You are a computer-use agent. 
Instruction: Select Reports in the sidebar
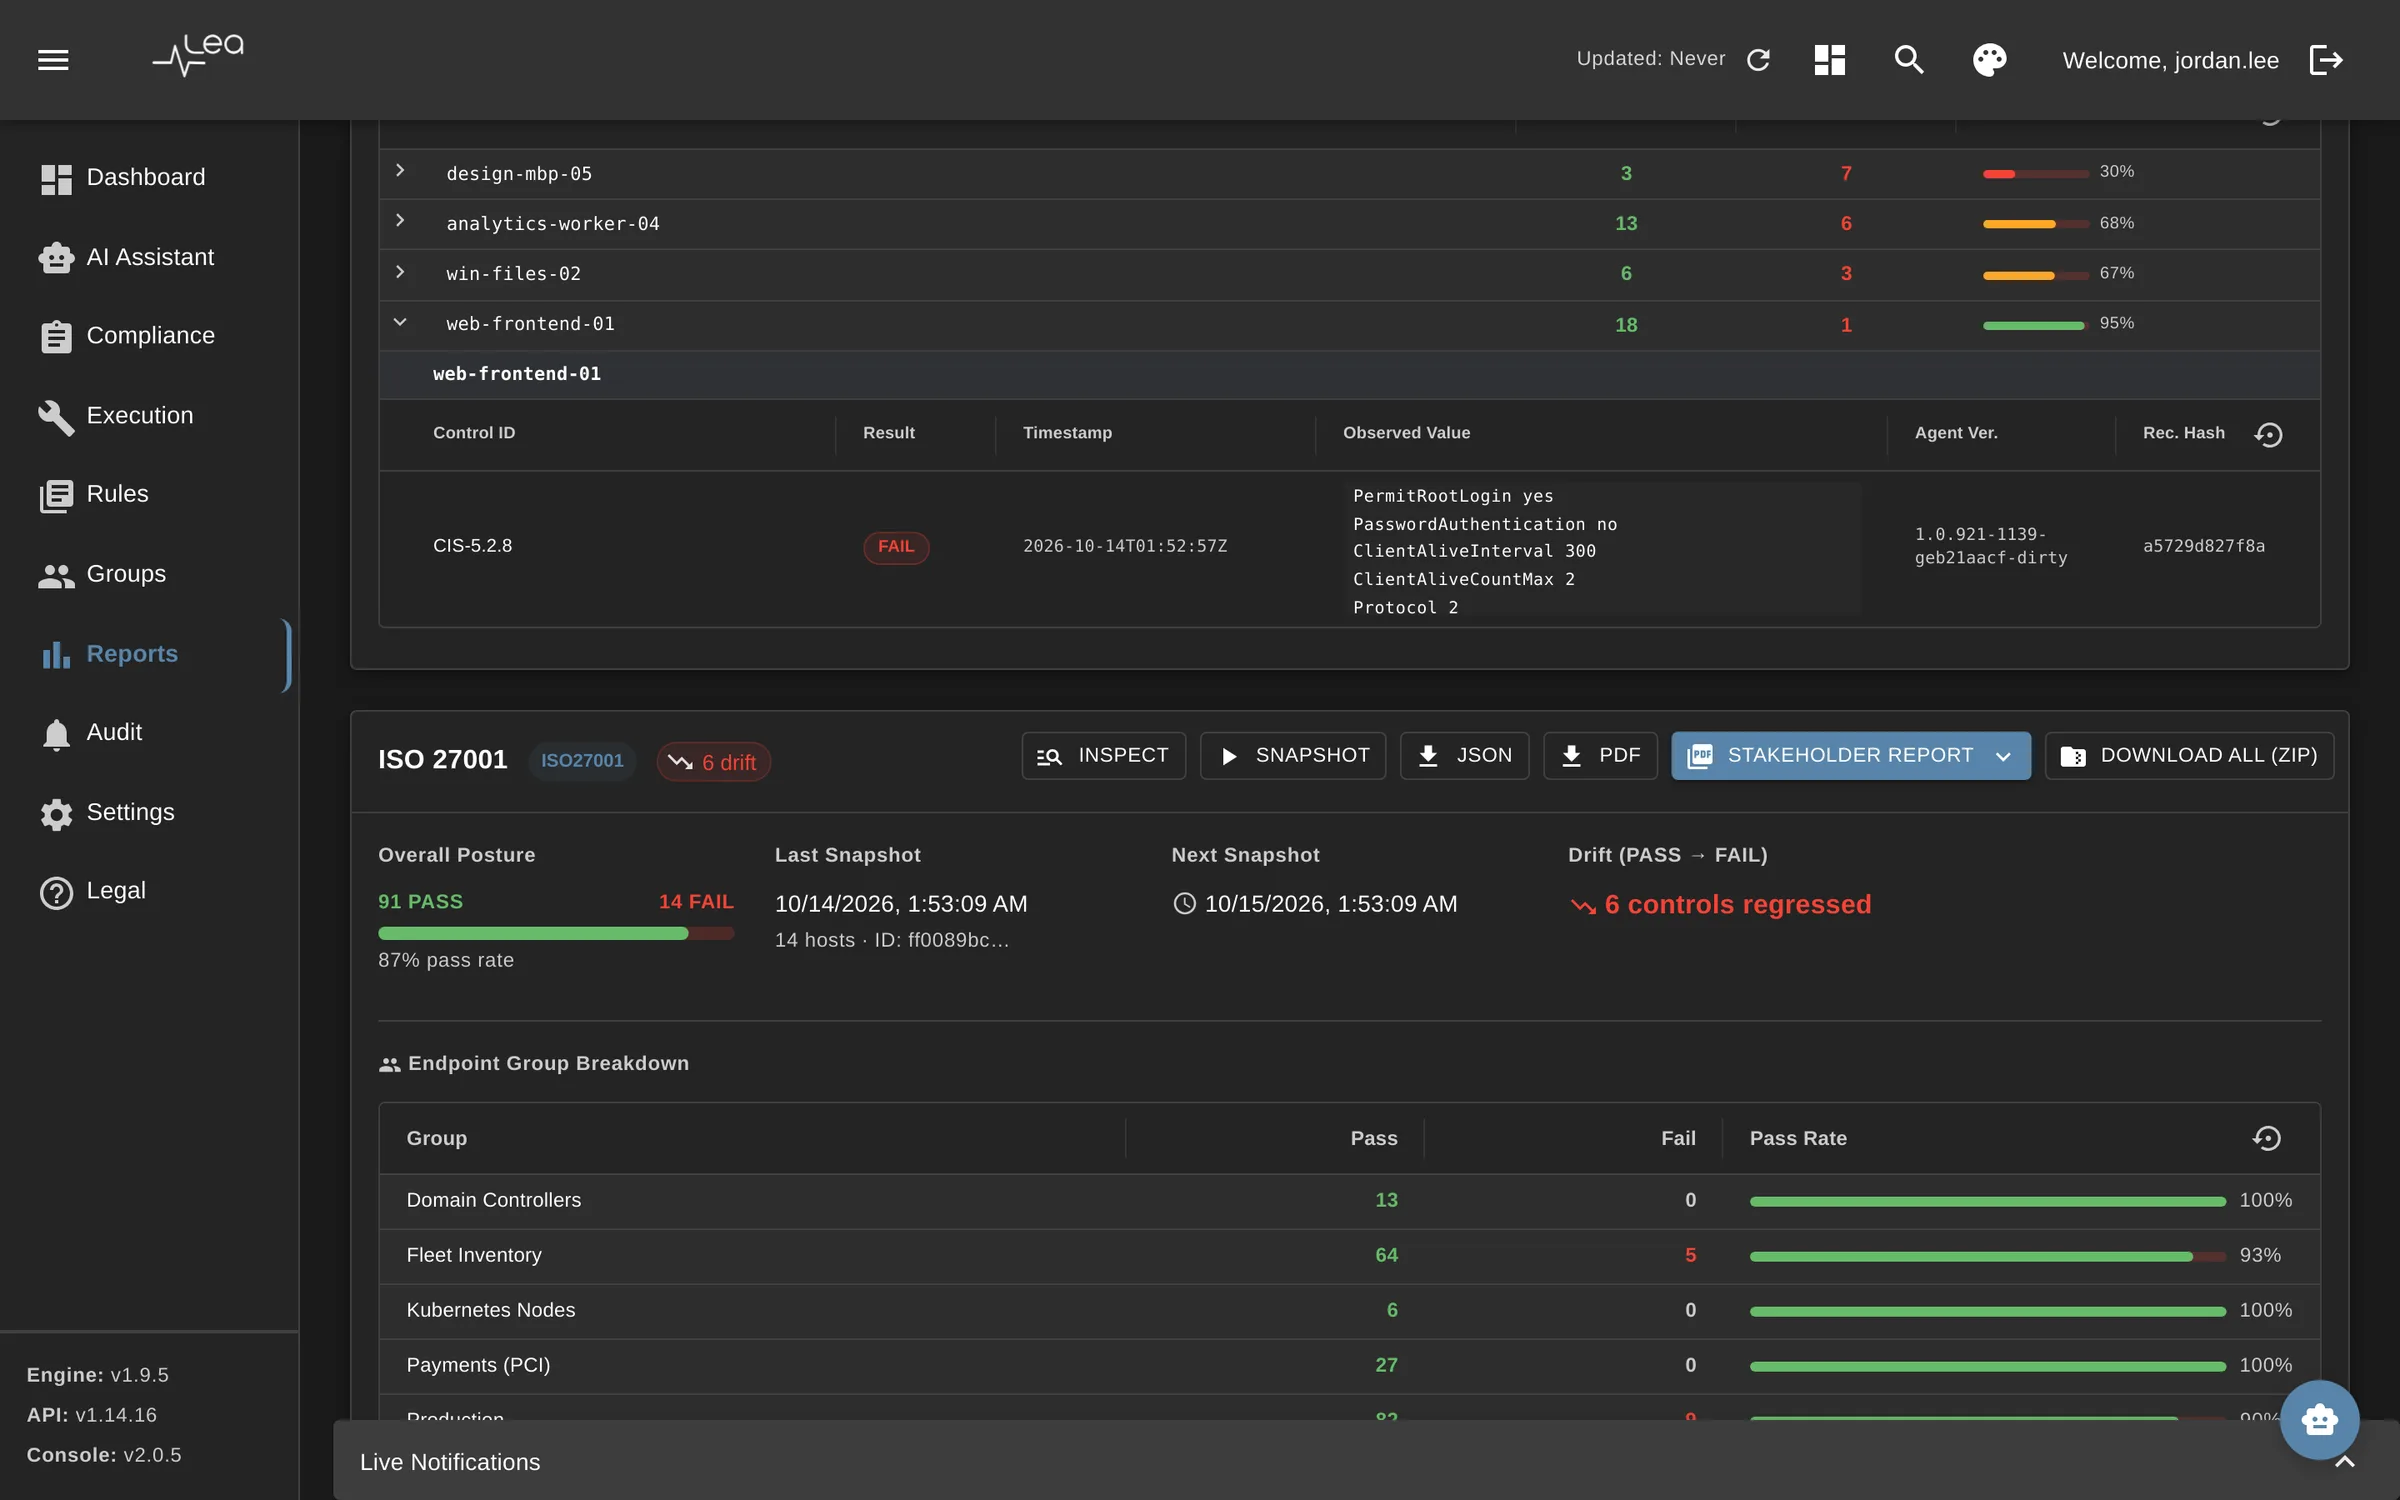150,654
